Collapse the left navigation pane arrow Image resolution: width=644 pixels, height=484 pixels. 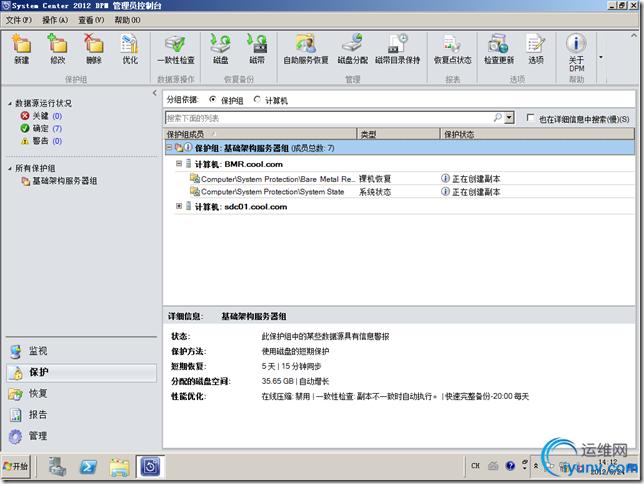[154, 93]
